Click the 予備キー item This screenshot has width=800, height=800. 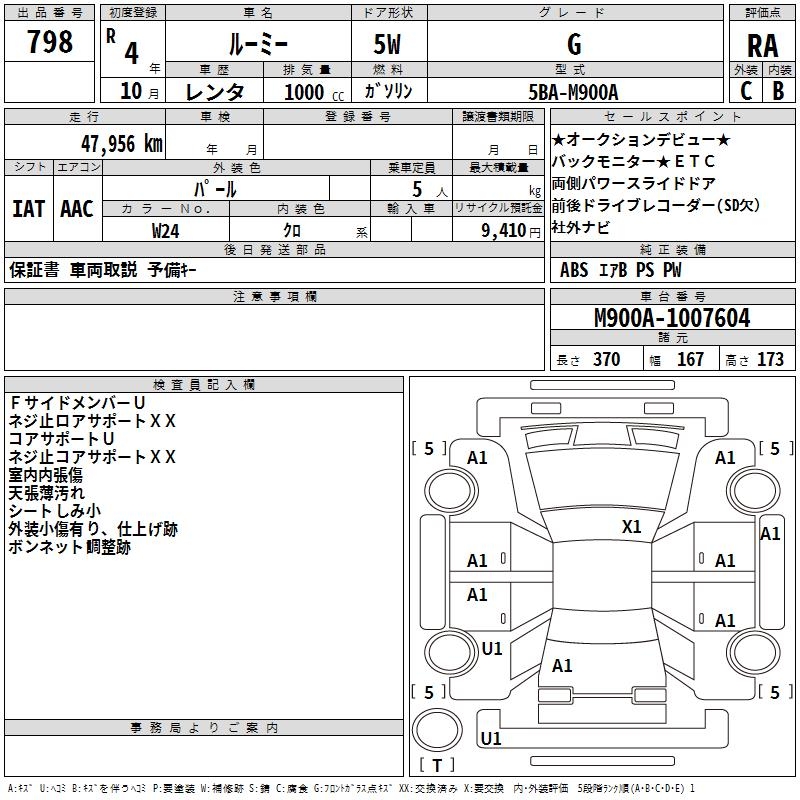click(172, 269)
